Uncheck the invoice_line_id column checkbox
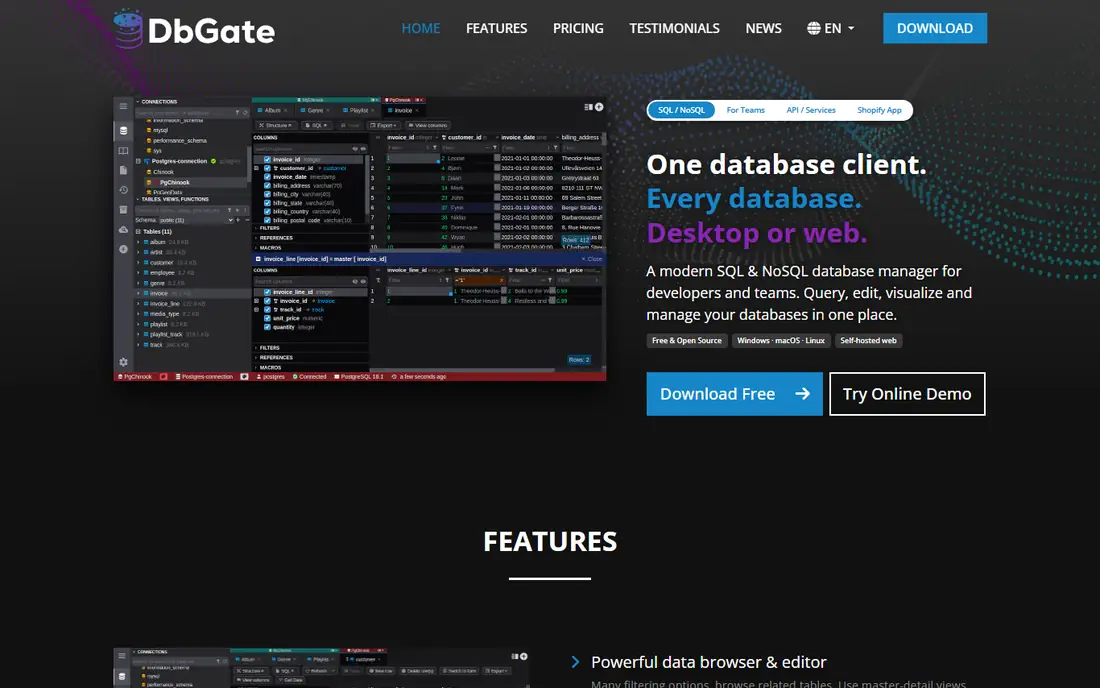Image resolution: width=1100 pixels, height=688 pixels. (x=267, y=292)
